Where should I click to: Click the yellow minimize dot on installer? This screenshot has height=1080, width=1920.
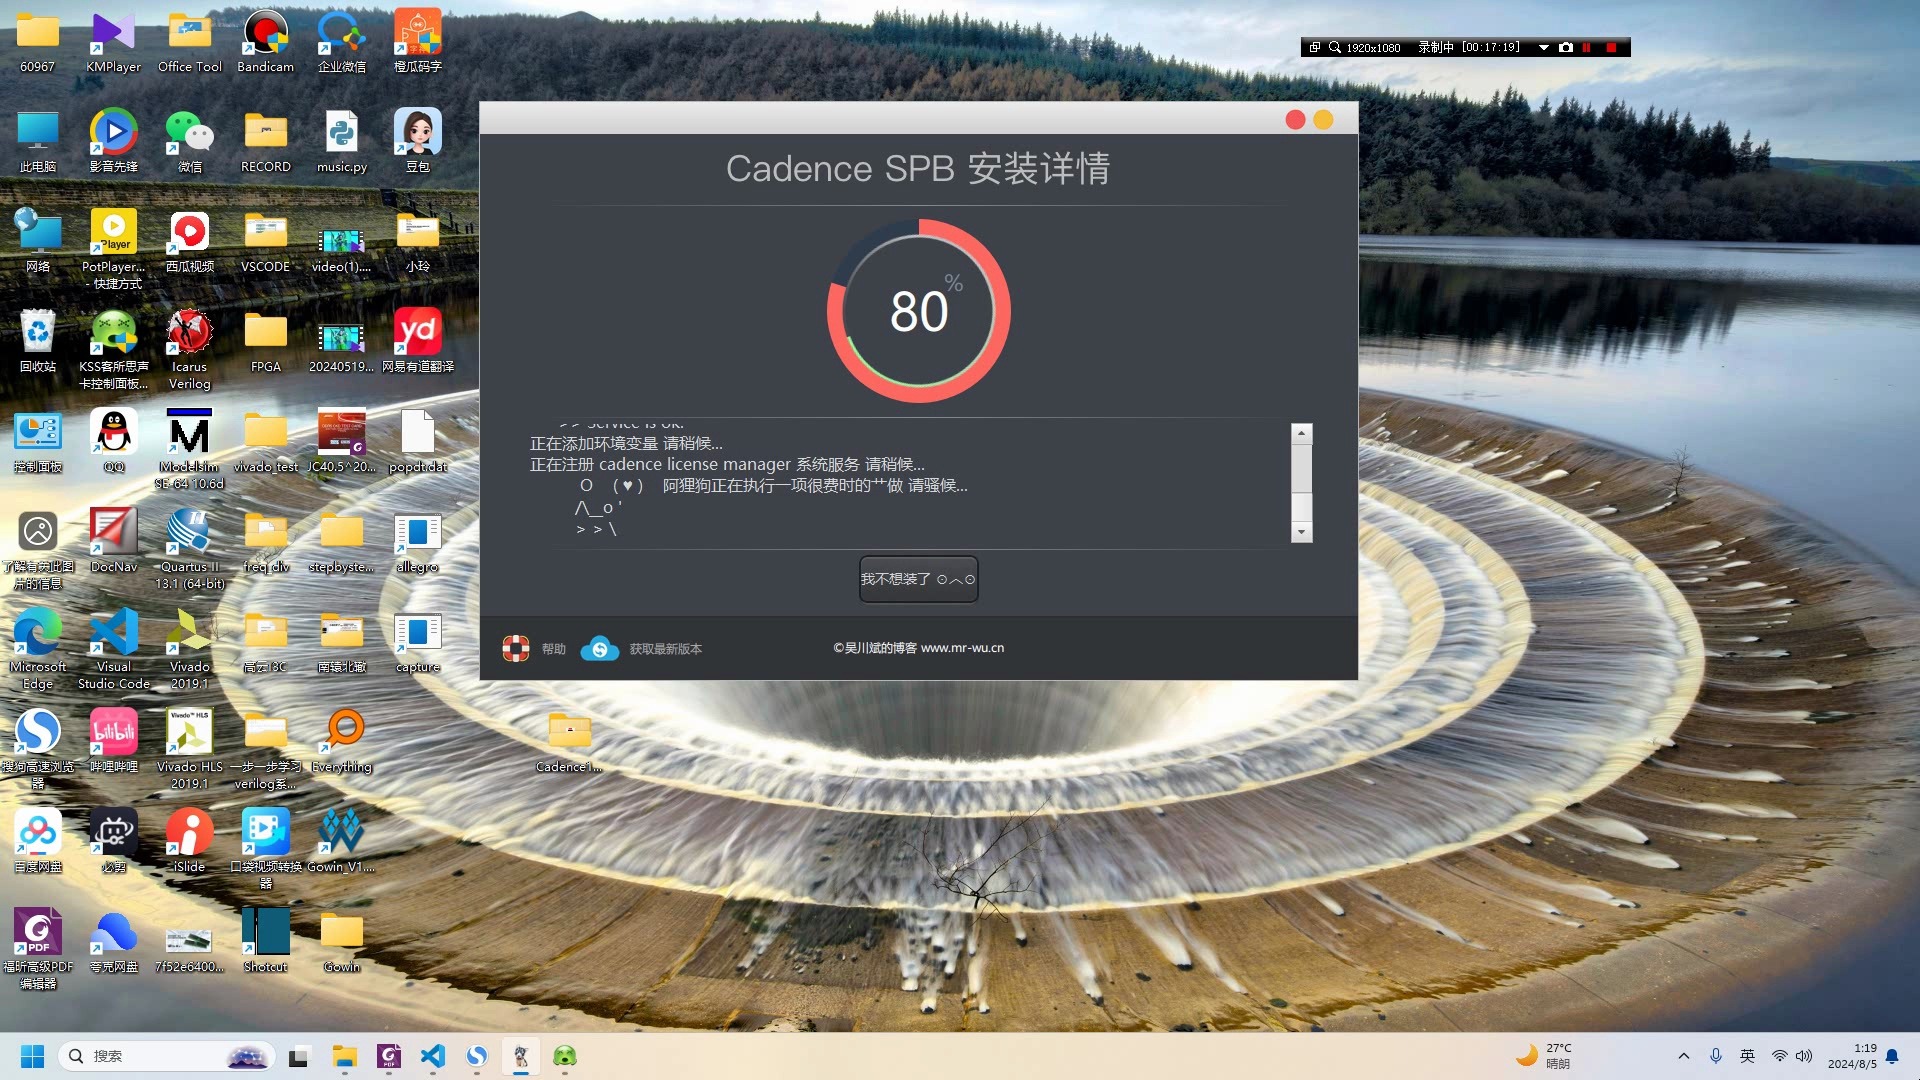point(1323,120)
